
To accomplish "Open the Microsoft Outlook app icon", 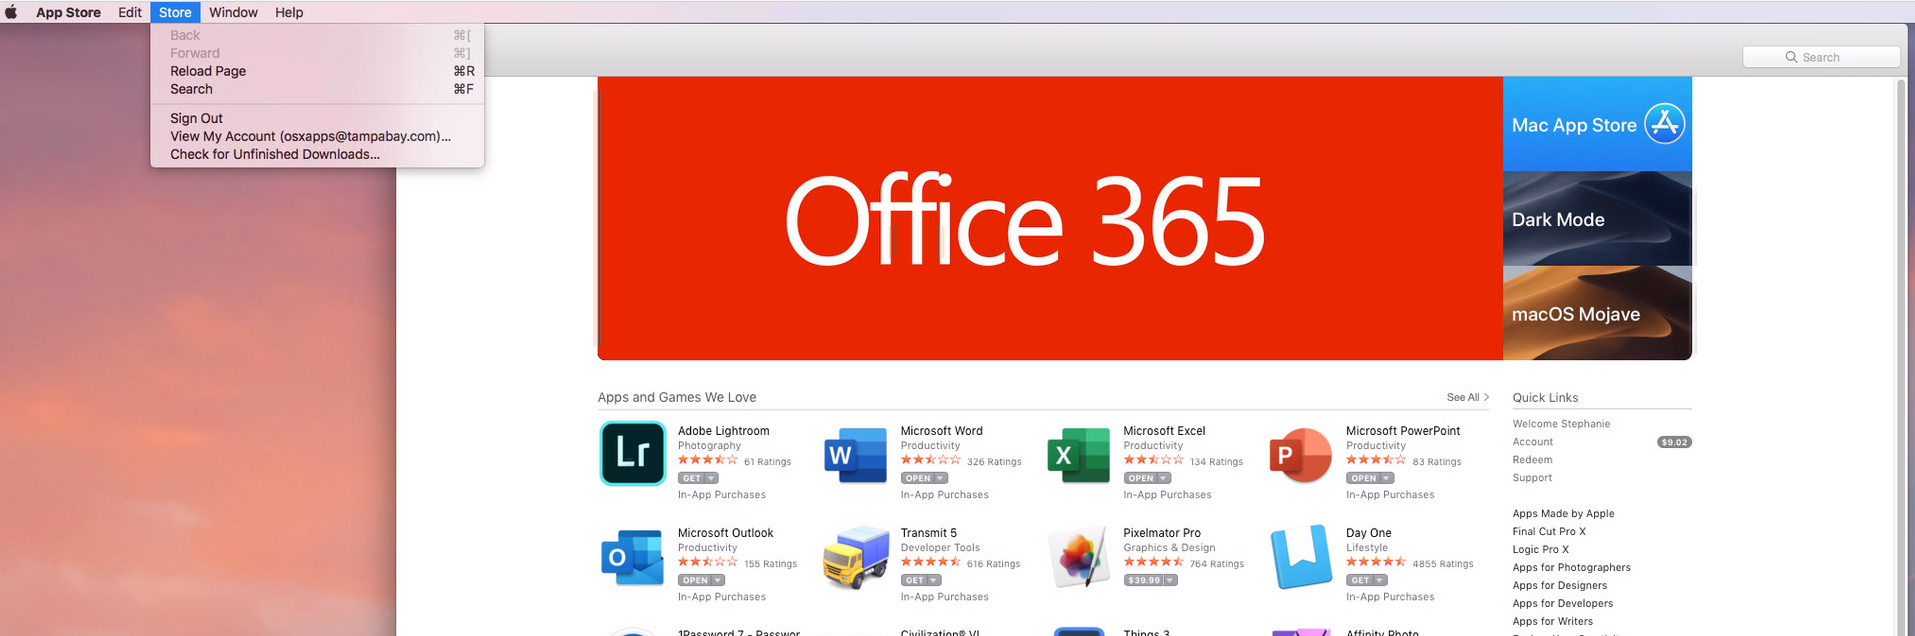I will tap(633, 557).
